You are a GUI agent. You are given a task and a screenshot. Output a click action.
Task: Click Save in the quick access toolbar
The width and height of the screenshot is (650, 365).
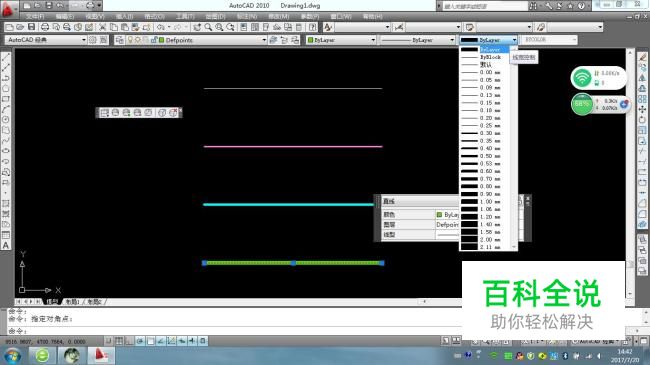point(49,5)
